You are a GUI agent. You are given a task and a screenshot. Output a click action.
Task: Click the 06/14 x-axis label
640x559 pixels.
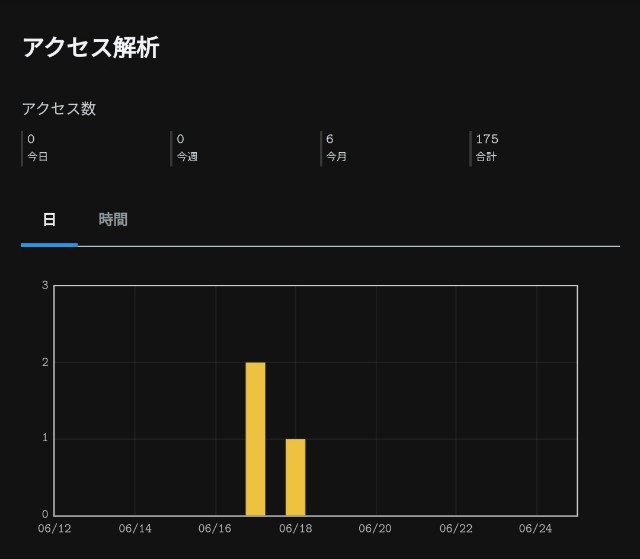135,529
